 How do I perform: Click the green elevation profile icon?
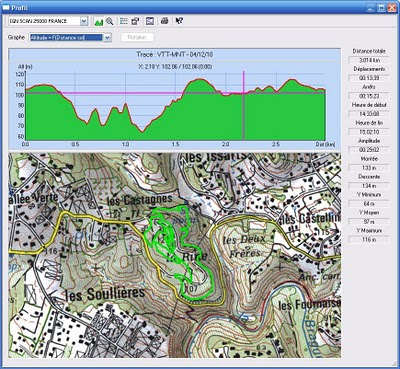pyautogui.click(x=98, y=22)
